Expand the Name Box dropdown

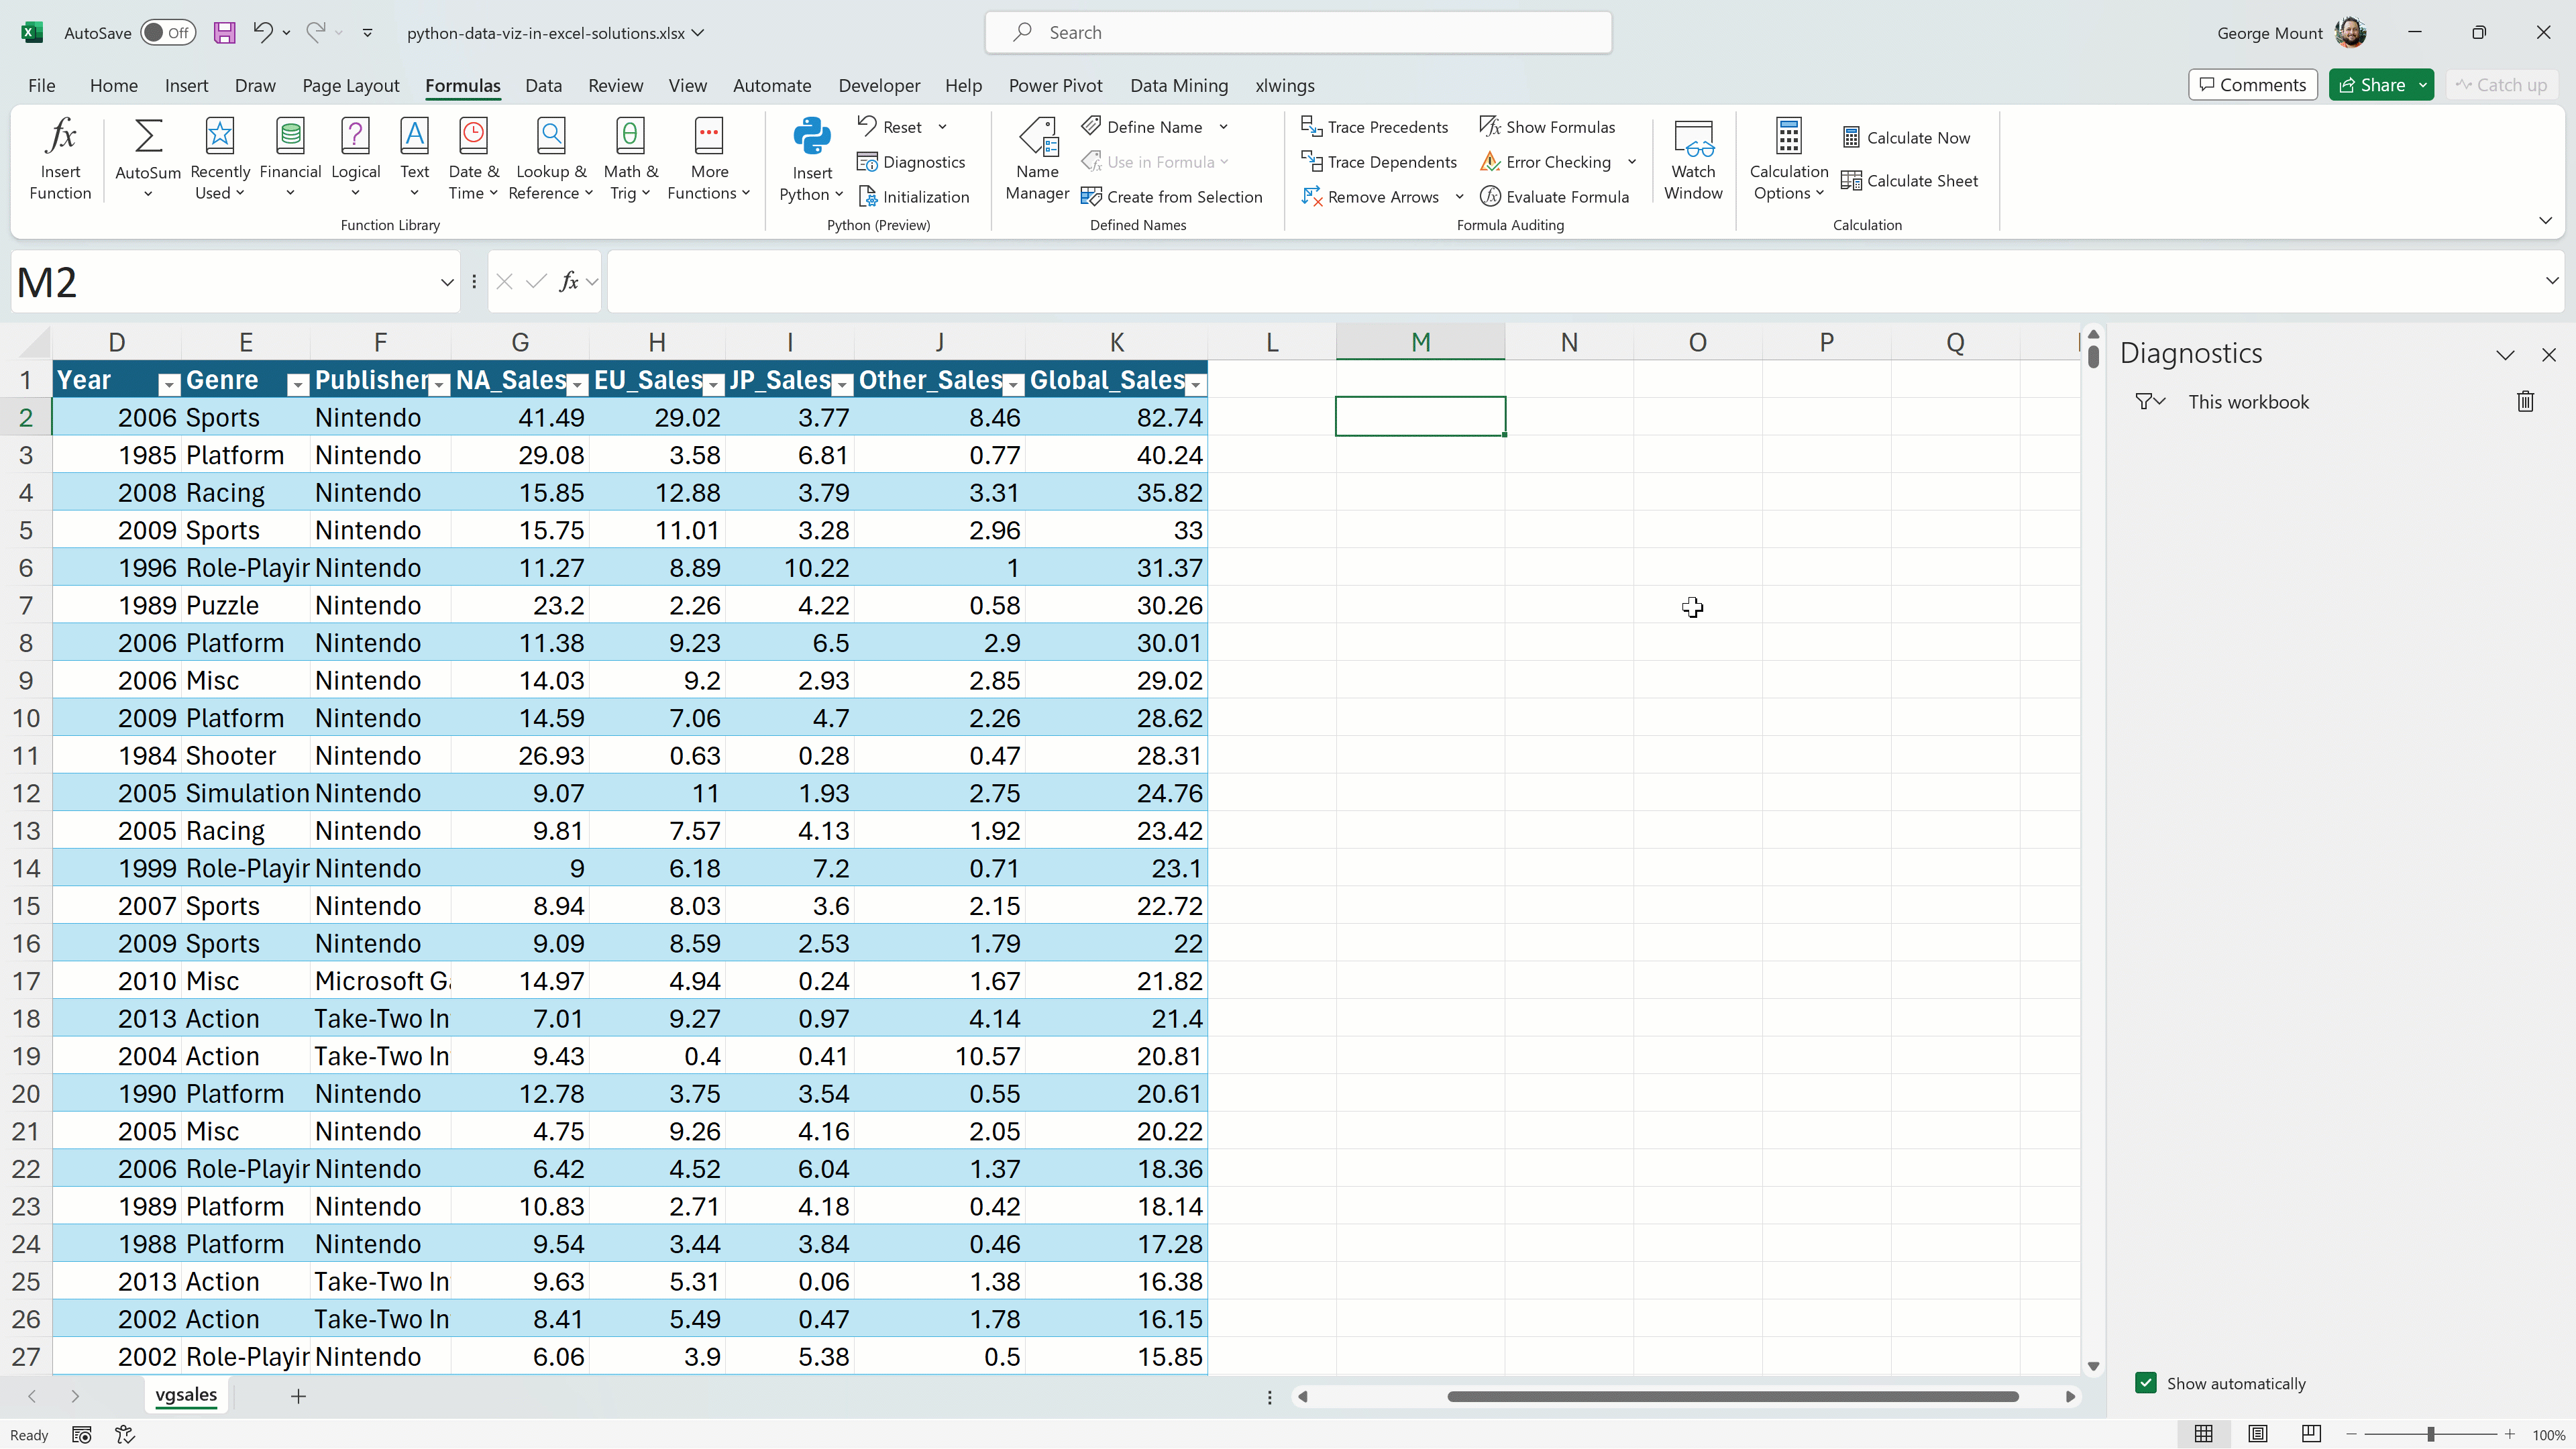[446, 283]
